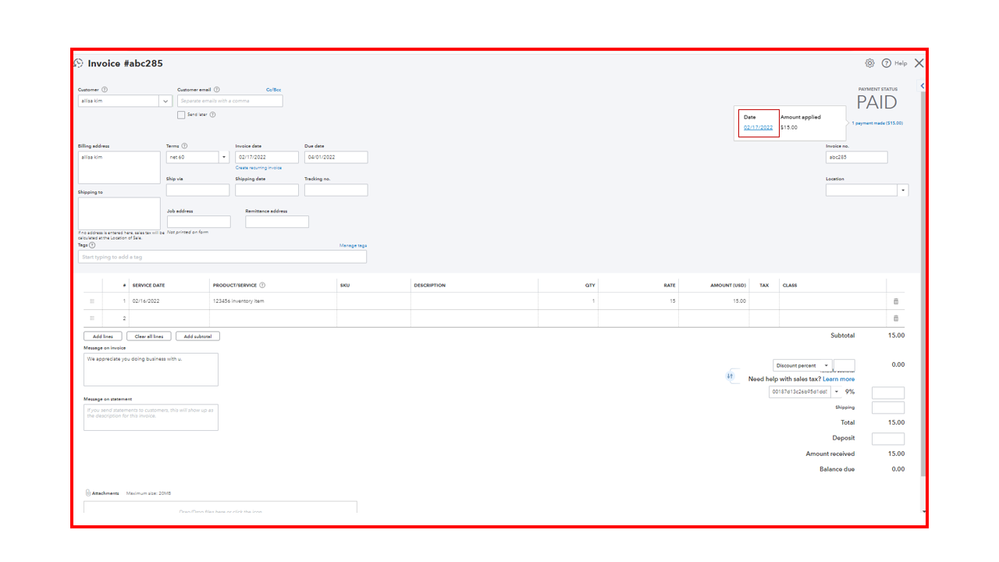Grab the drag handle of line 2
The height and width of the screenshot is (562, 999).
[x=92, y=318]
